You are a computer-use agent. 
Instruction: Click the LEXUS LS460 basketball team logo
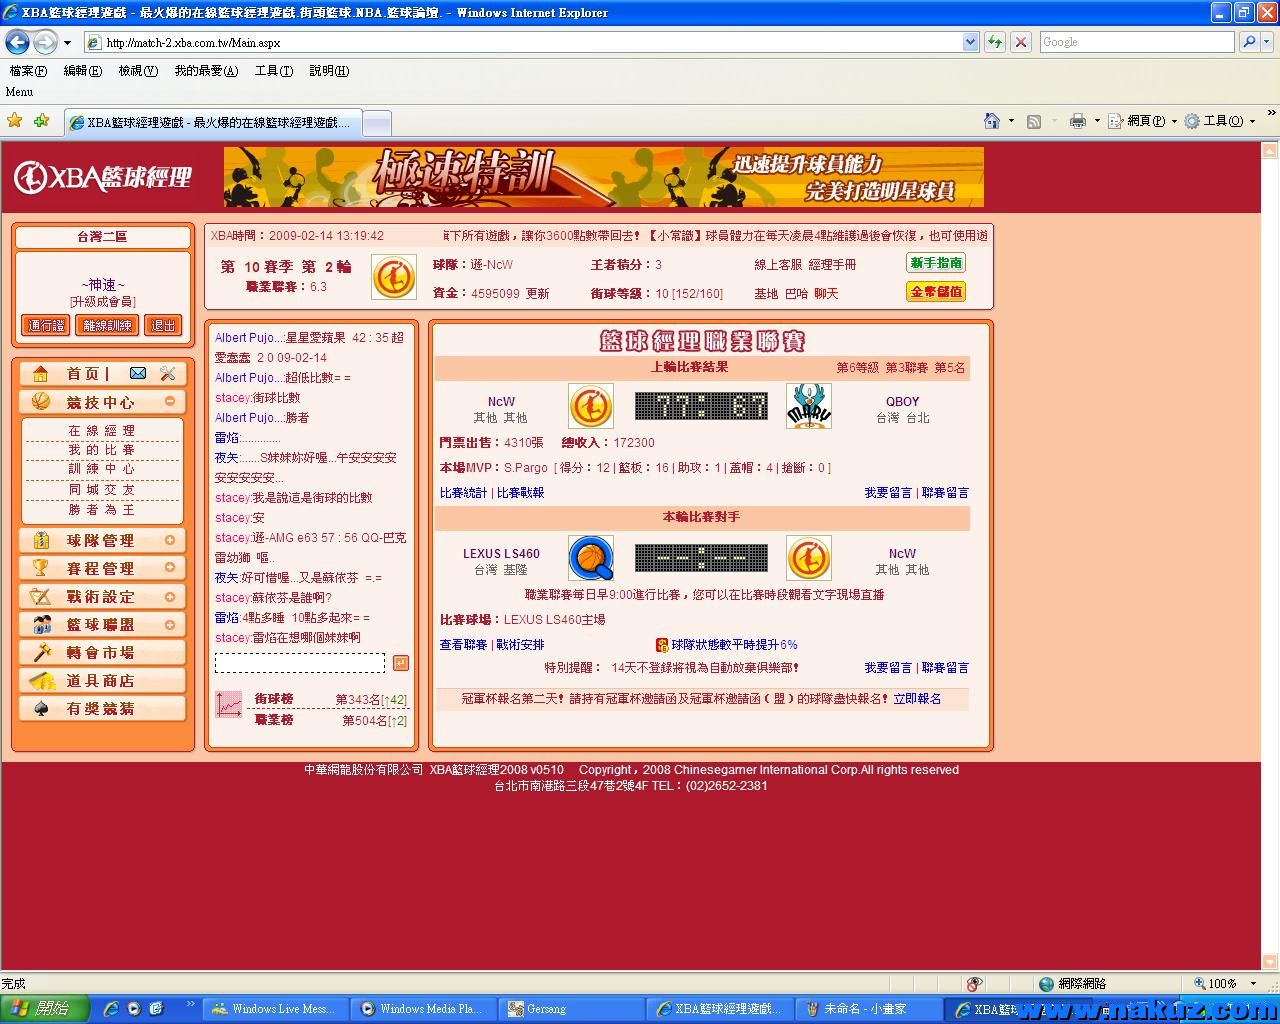pyautogui.click(x=591, y=558)
